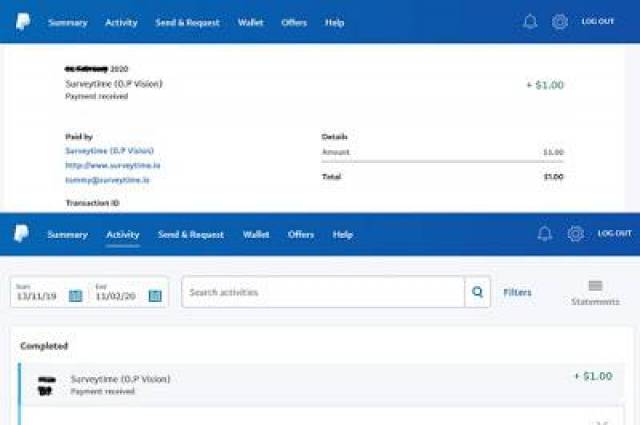Open Send & Request above the transaction details

187,22
